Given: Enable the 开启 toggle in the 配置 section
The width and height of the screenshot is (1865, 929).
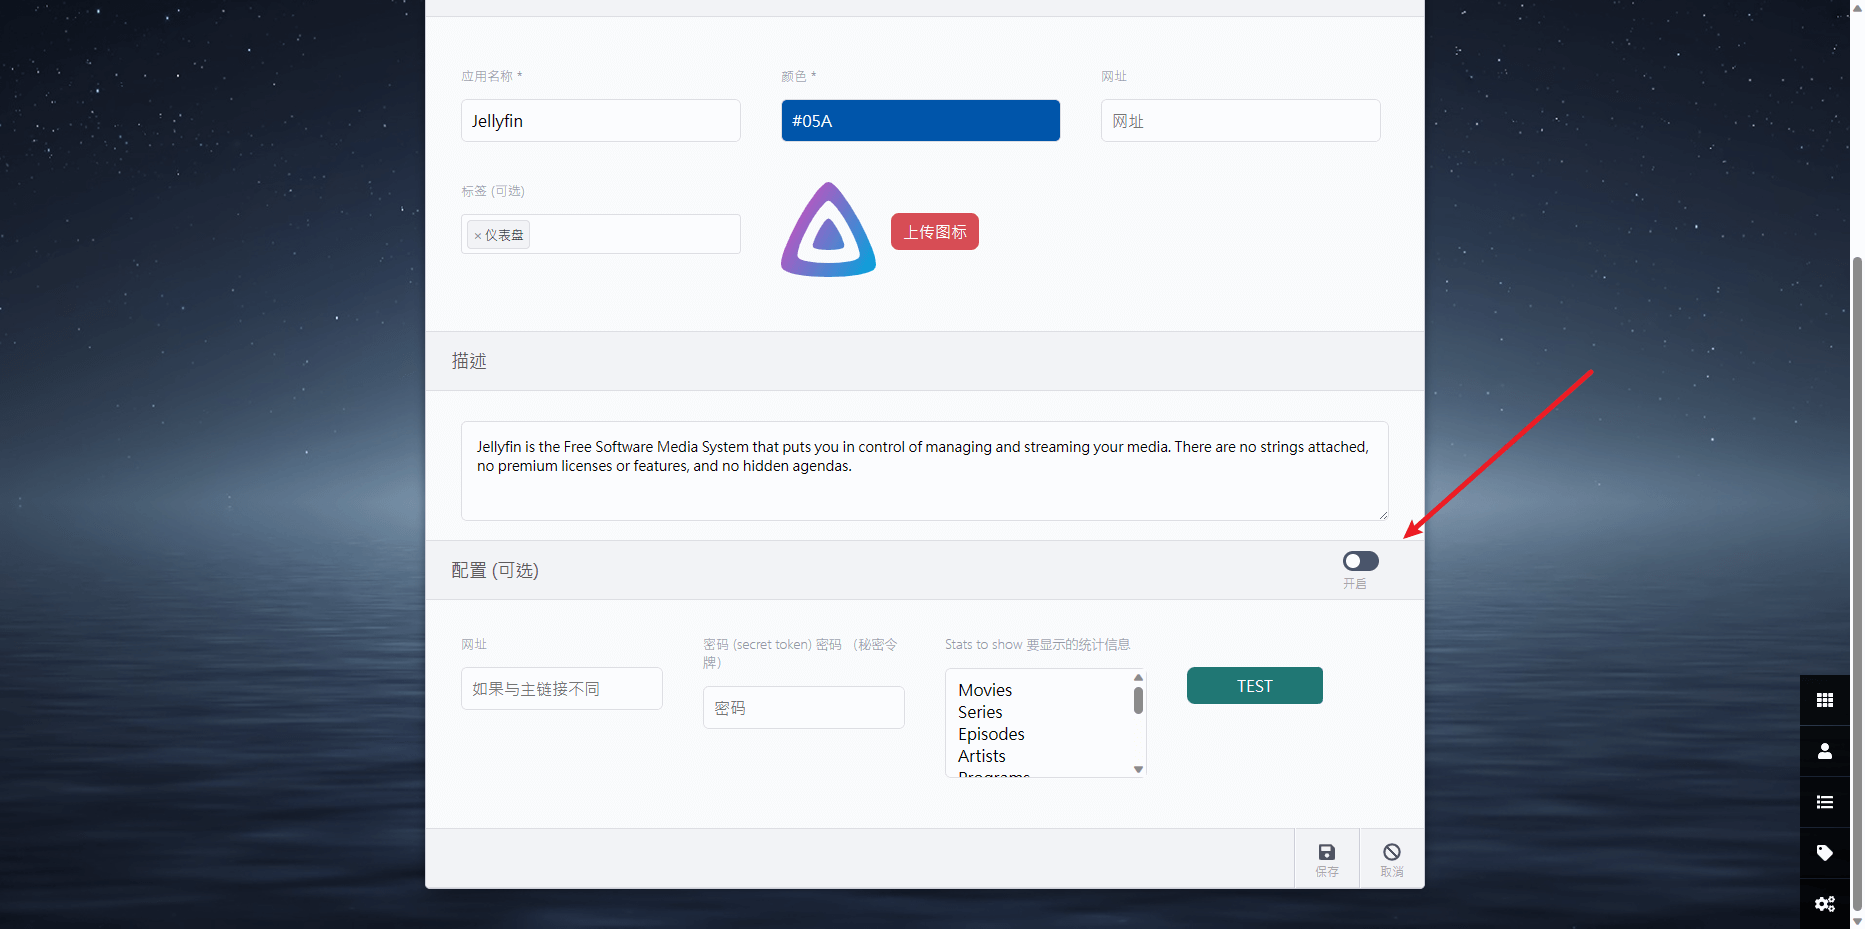Looking at the screenshot, I should tap(1360, 560).
